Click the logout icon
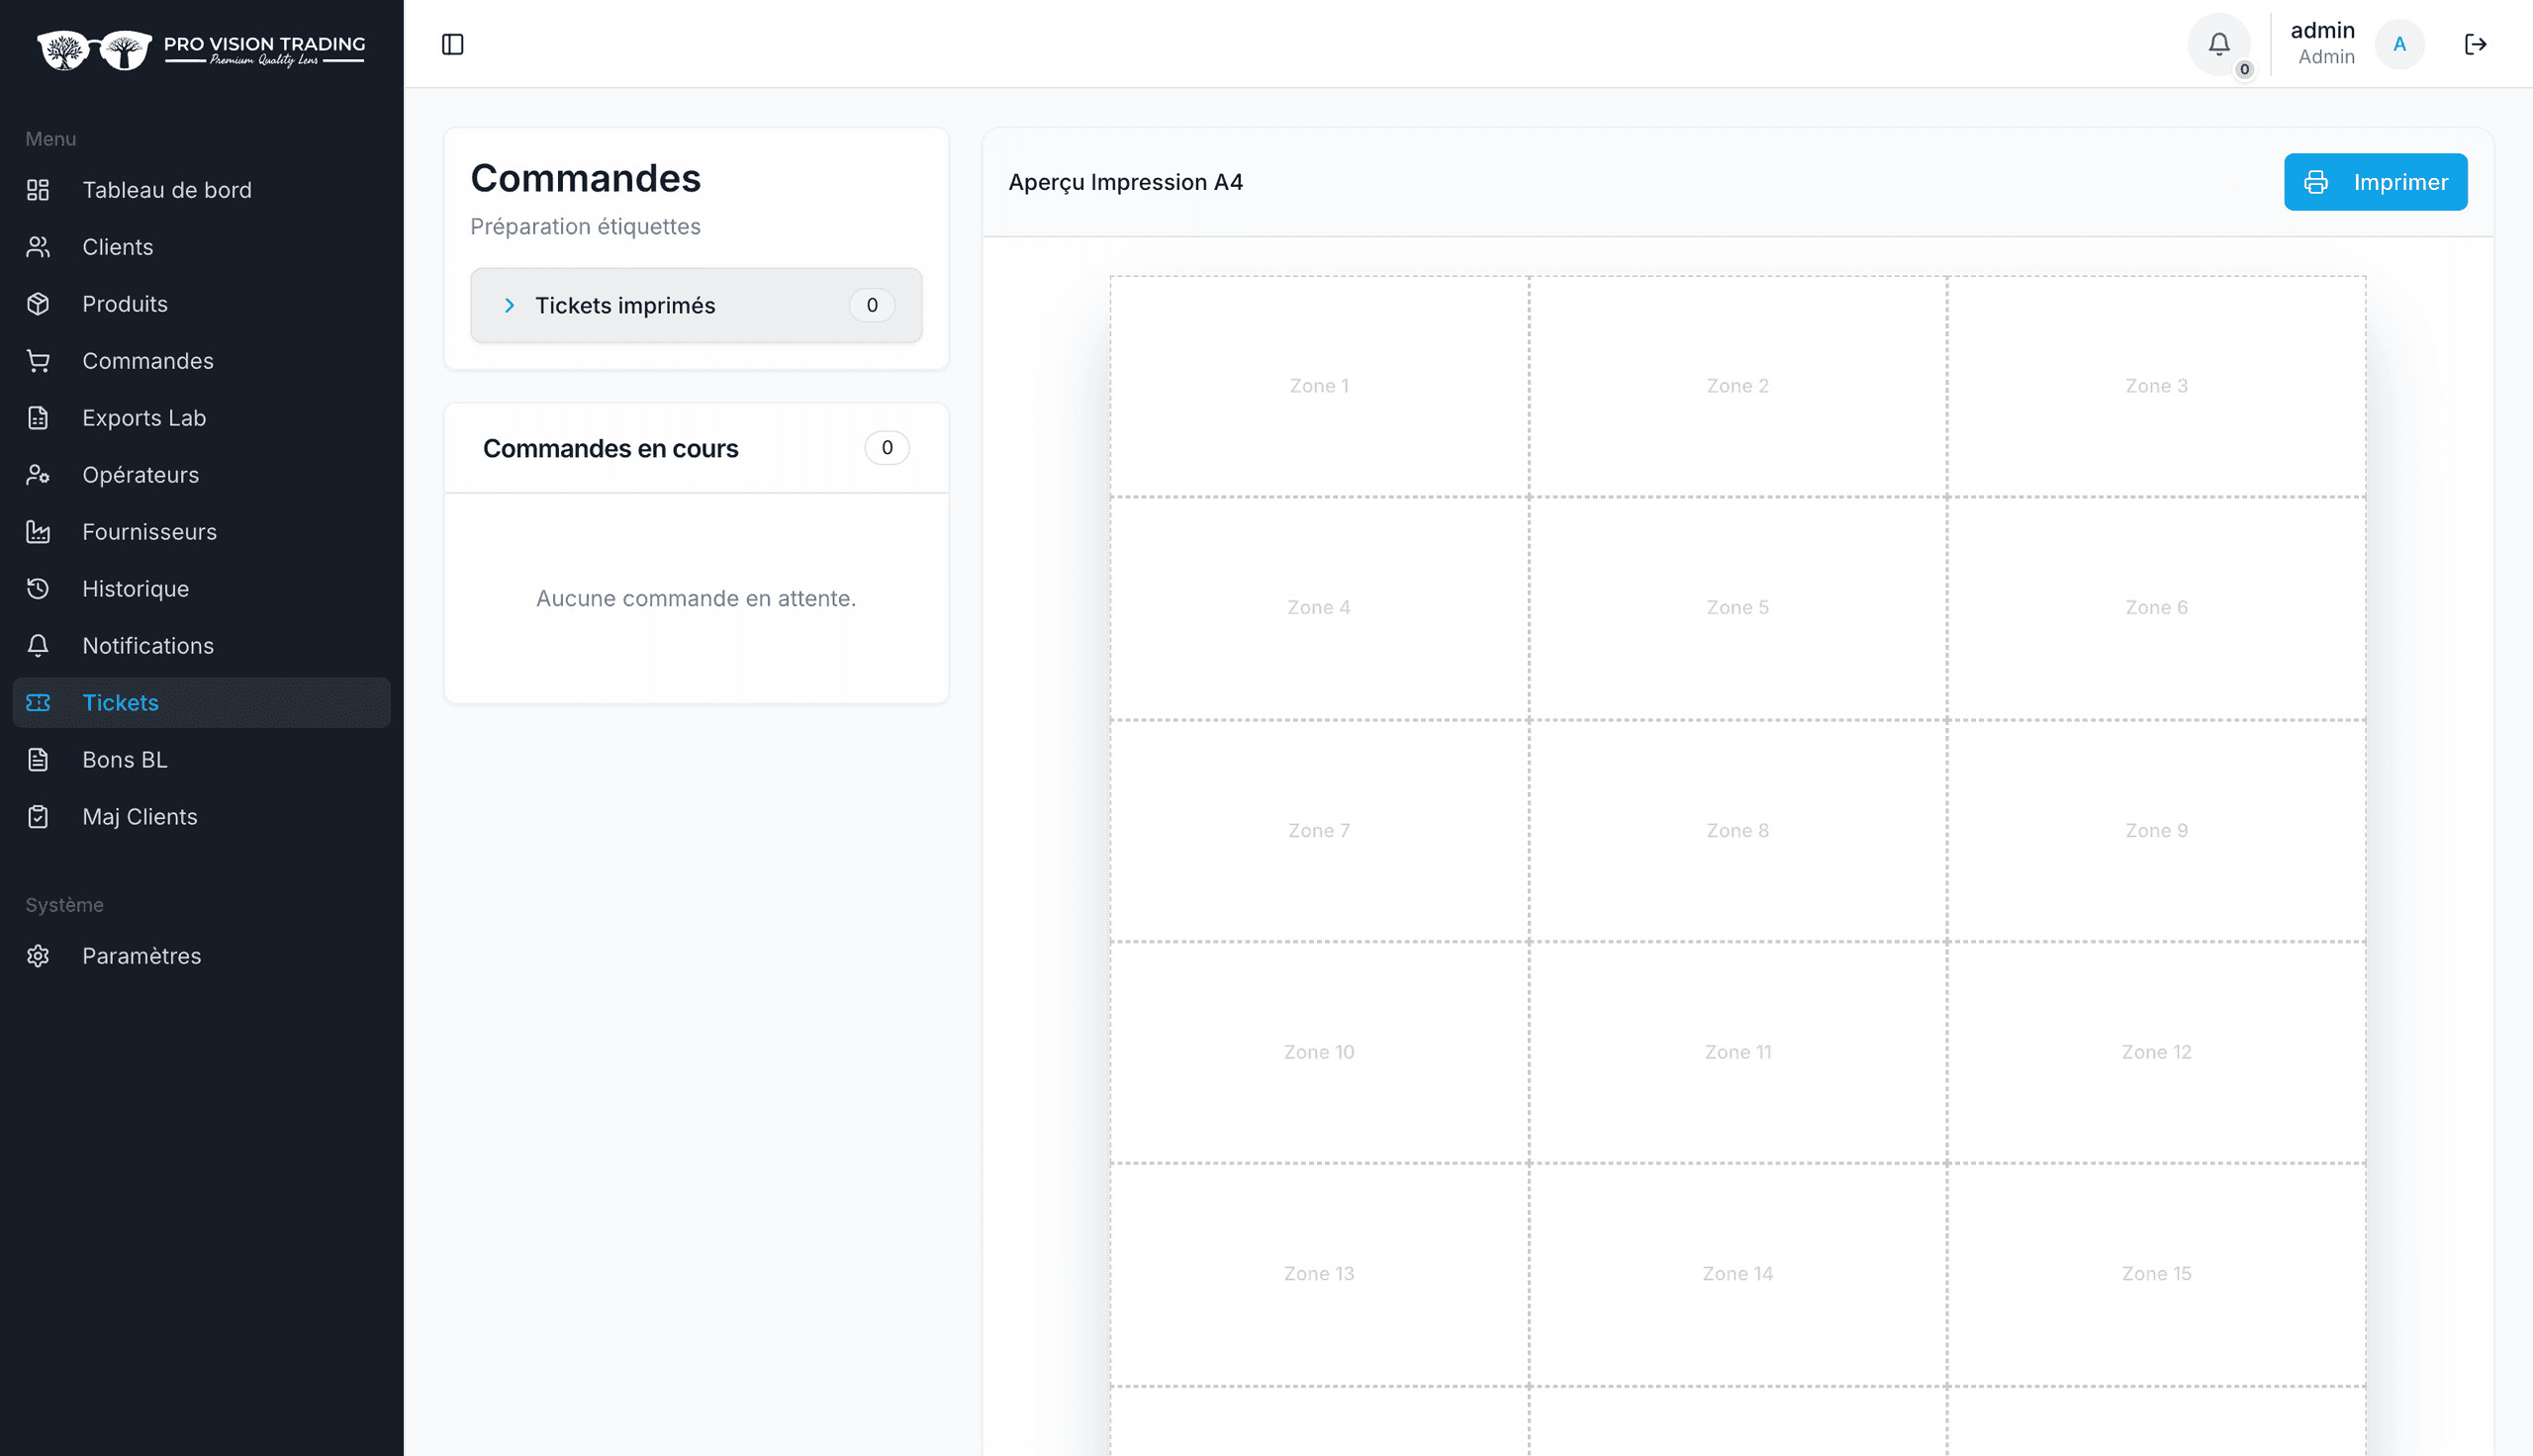This screenshot has width=2533, height=1456. (x=2475, y=44)
